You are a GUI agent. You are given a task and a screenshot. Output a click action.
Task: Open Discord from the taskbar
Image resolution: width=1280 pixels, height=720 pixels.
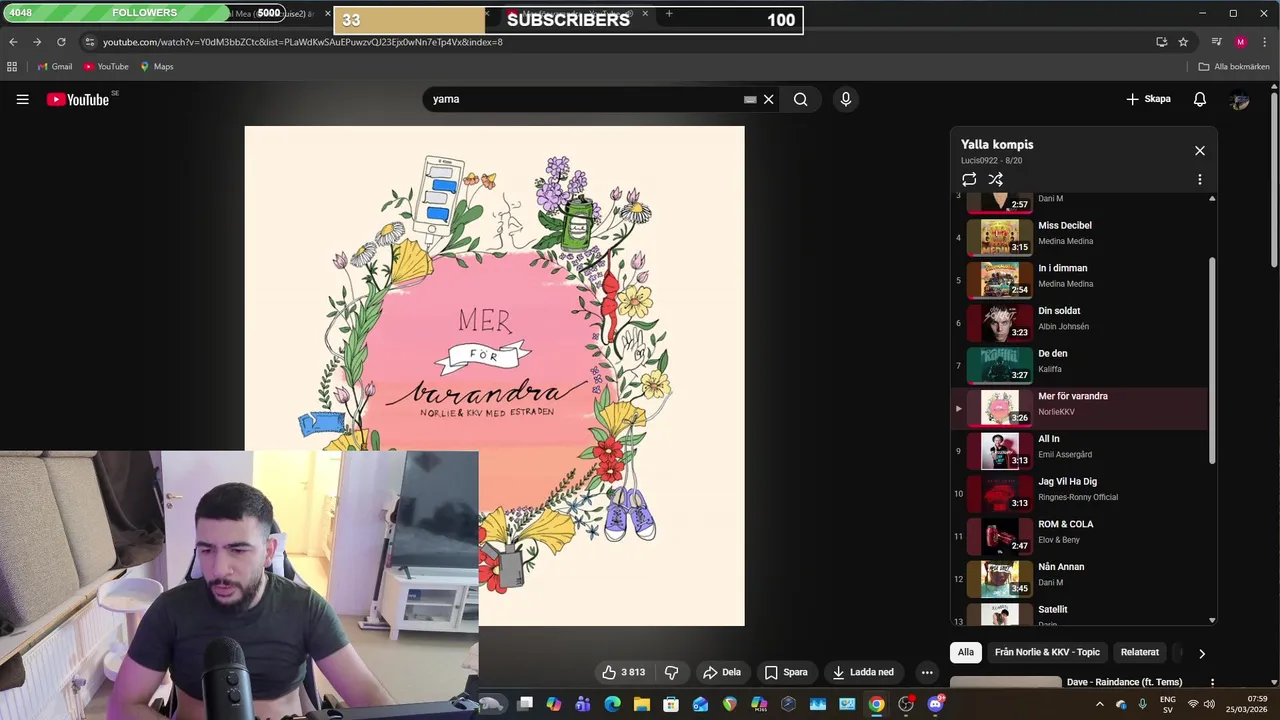(x=935, y=704)
